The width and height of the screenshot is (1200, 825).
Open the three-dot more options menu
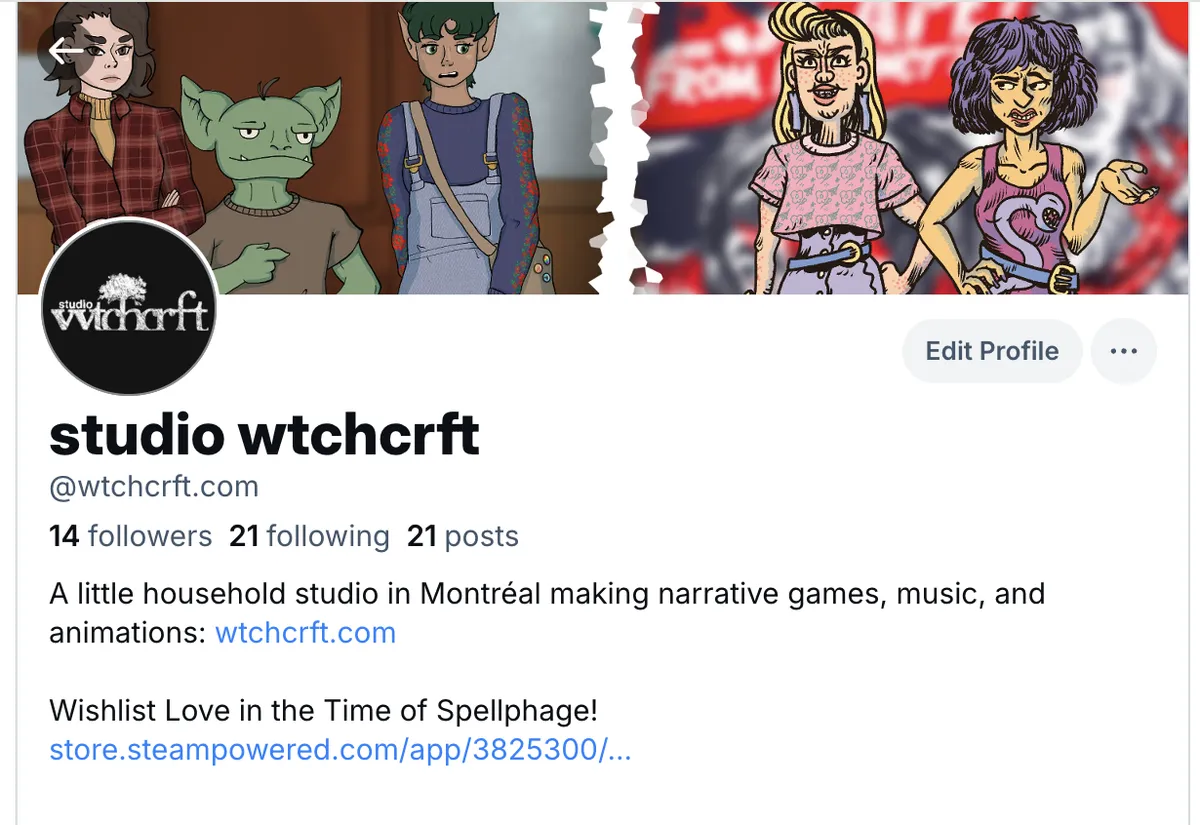pyautogui.click(x=1124, y=351)
